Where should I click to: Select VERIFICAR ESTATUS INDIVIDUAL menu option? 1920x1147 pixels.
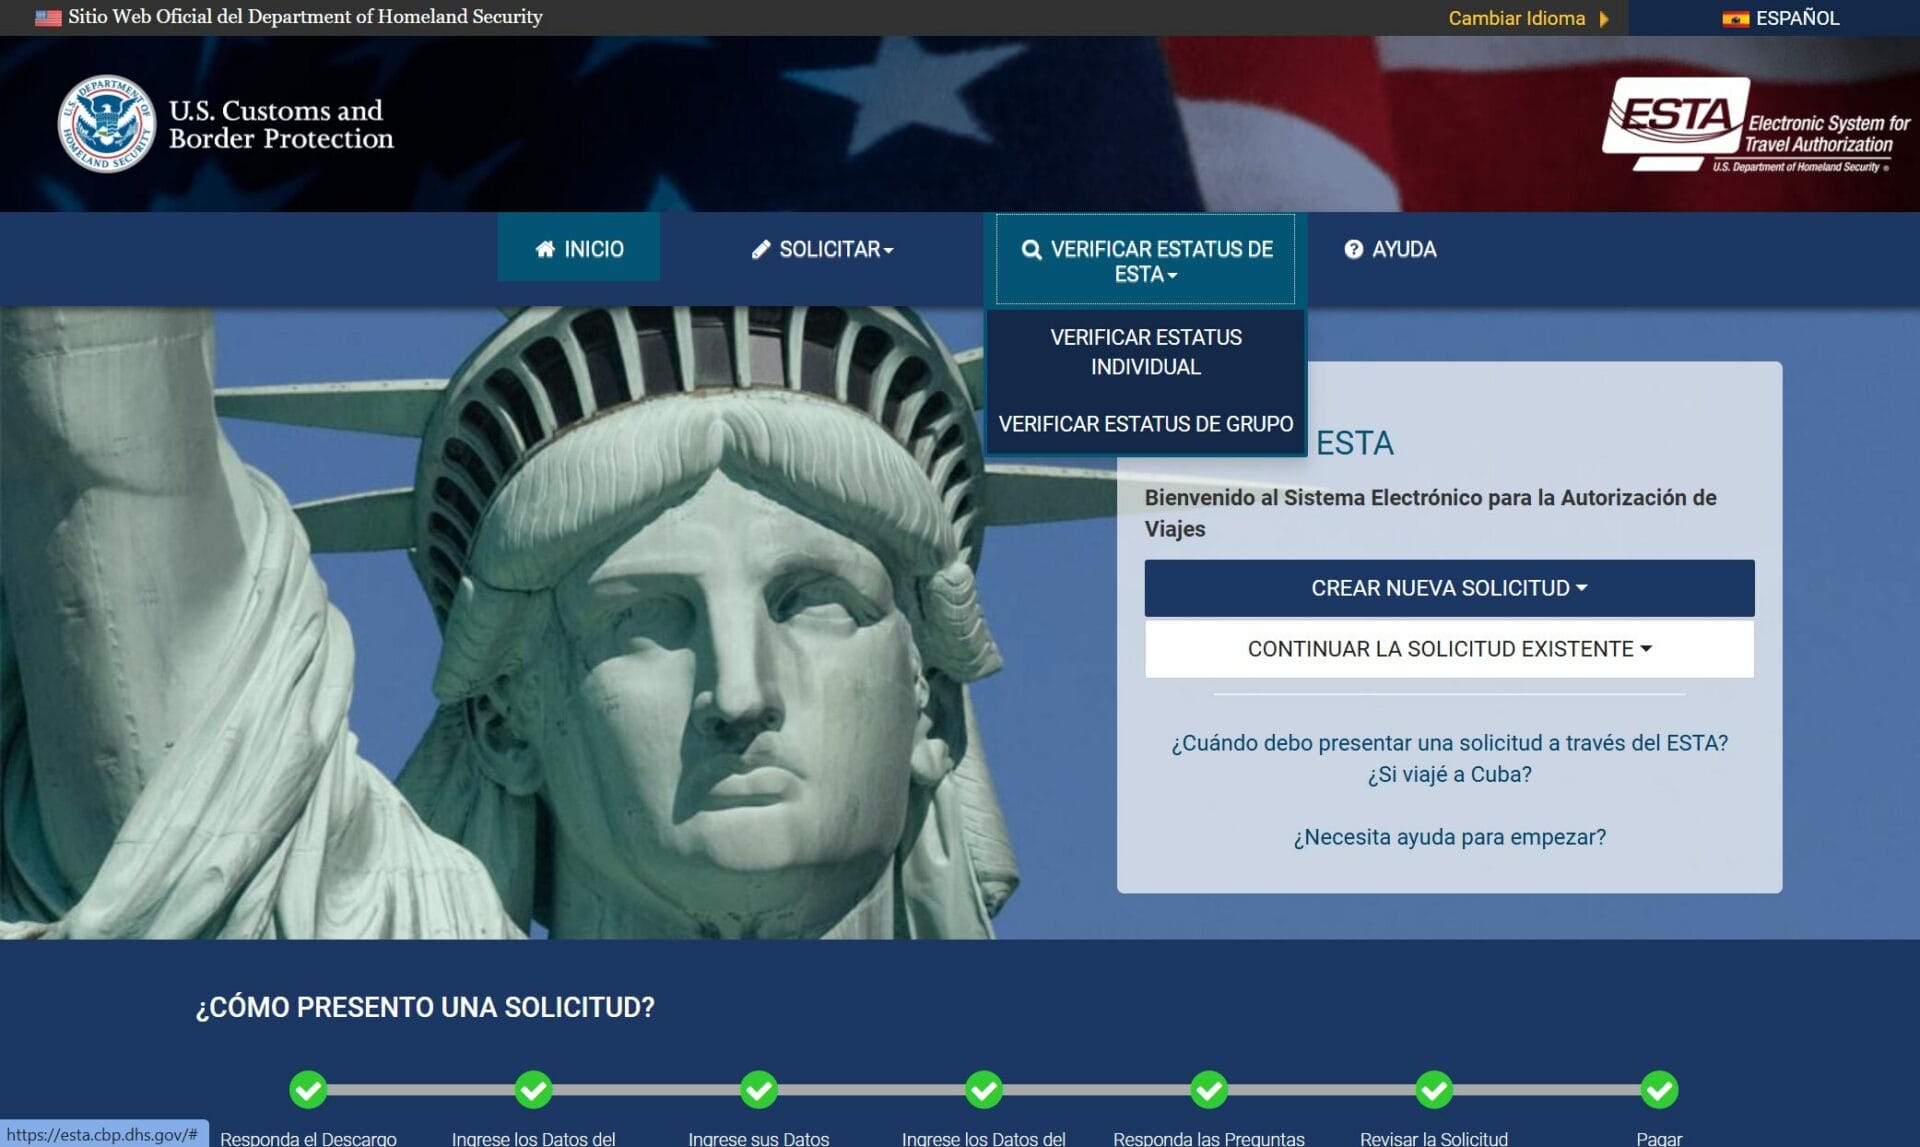[x=1146, y=352]
